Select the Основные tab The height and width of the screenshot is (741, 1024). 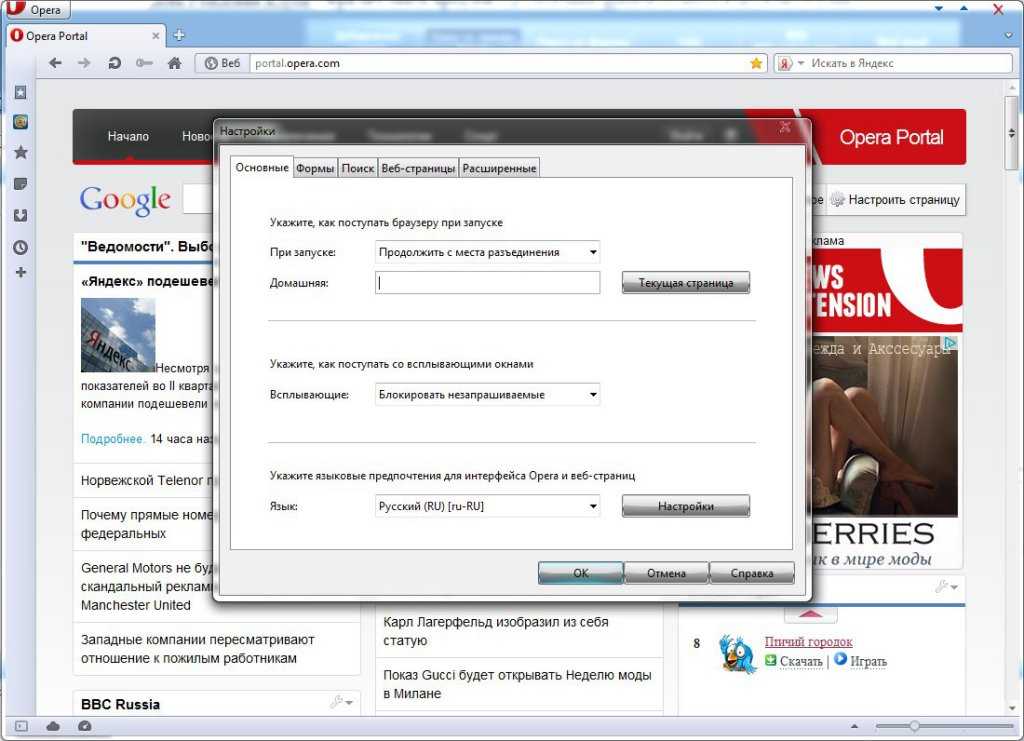click(262, 167)
